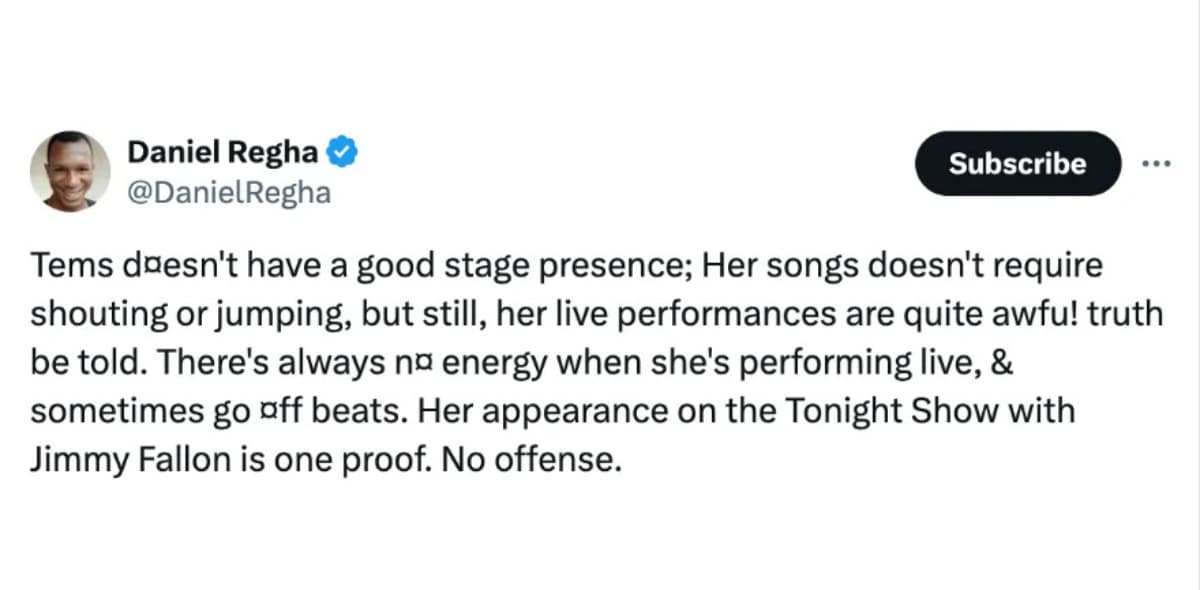Open the avatar thumbnail of the poster
This screenshot has height=590, width=1200.
[70, 167]
